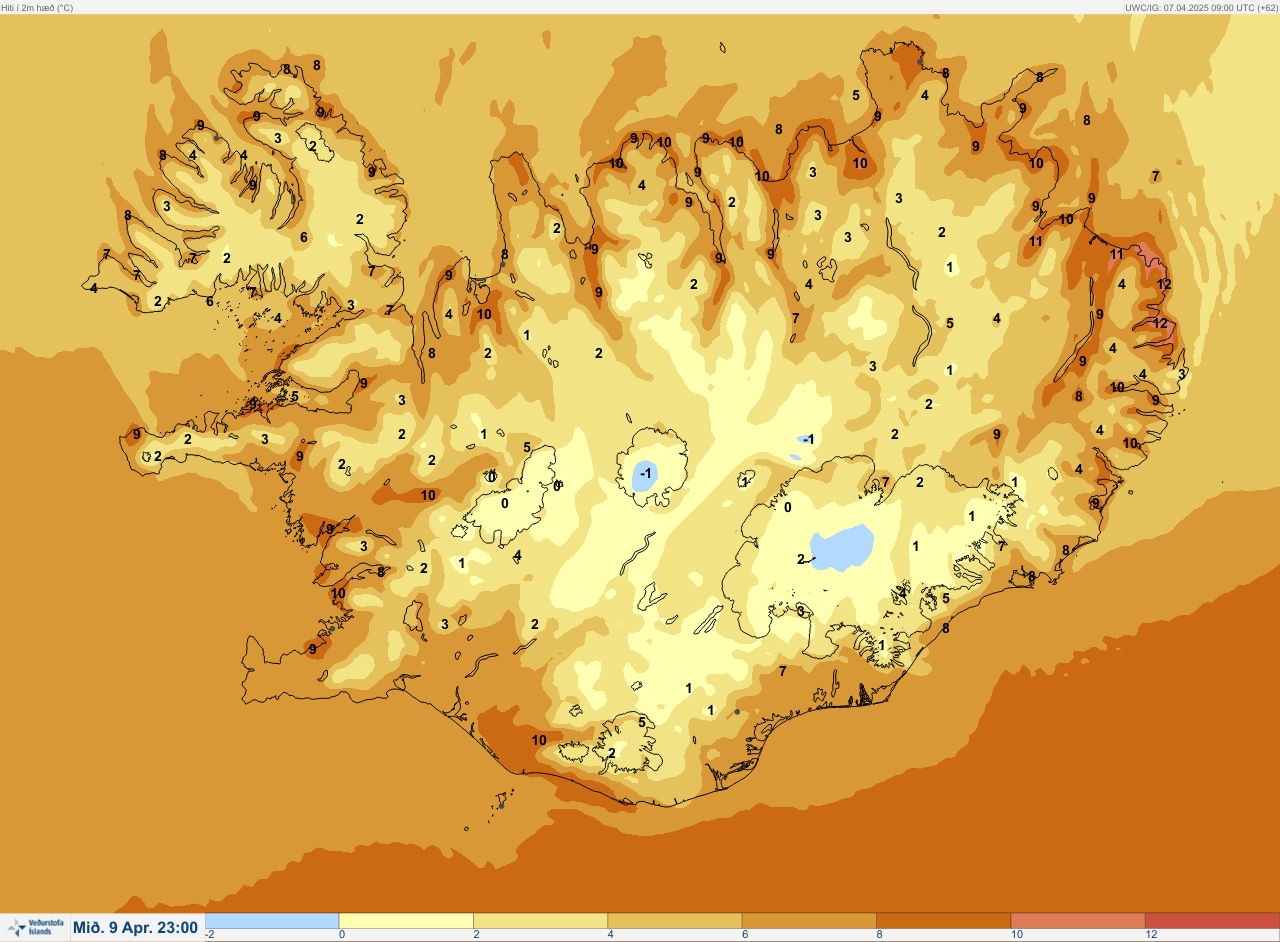Click the tiny Grímsey island outline in the north
This screenshot has height=942, width=1280.
722,45
